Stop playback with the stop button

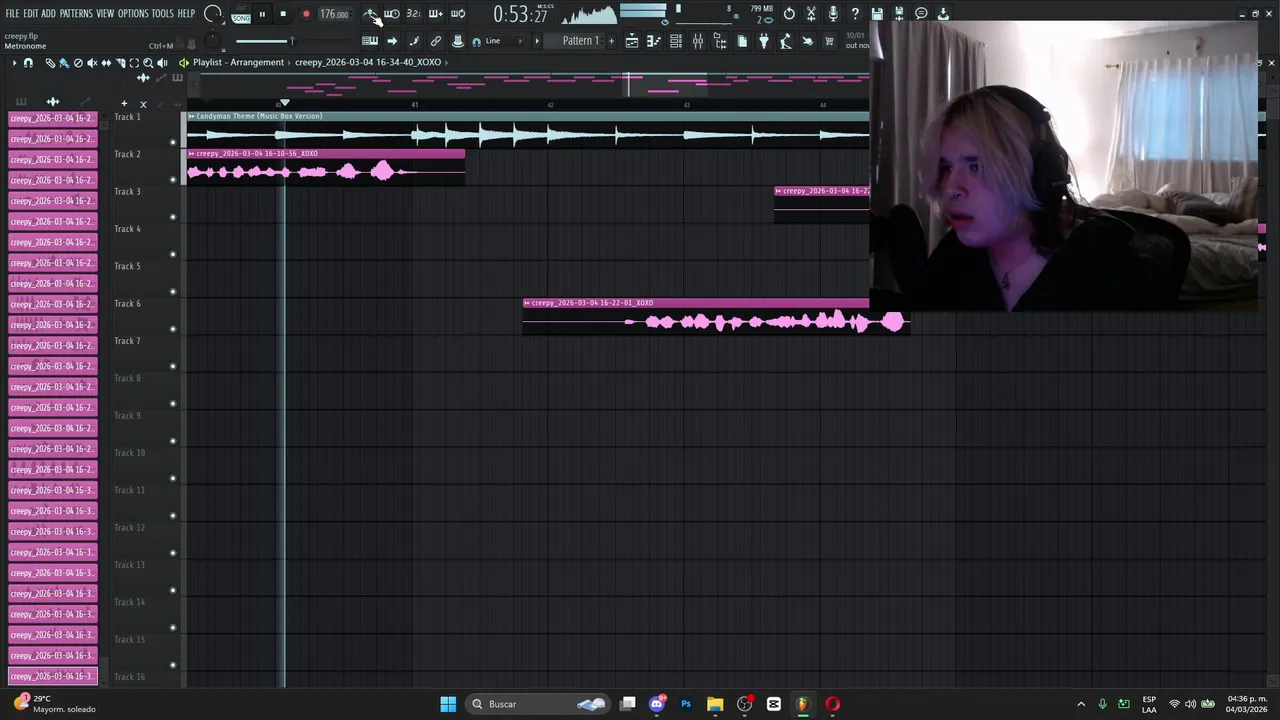pos(283,14)
